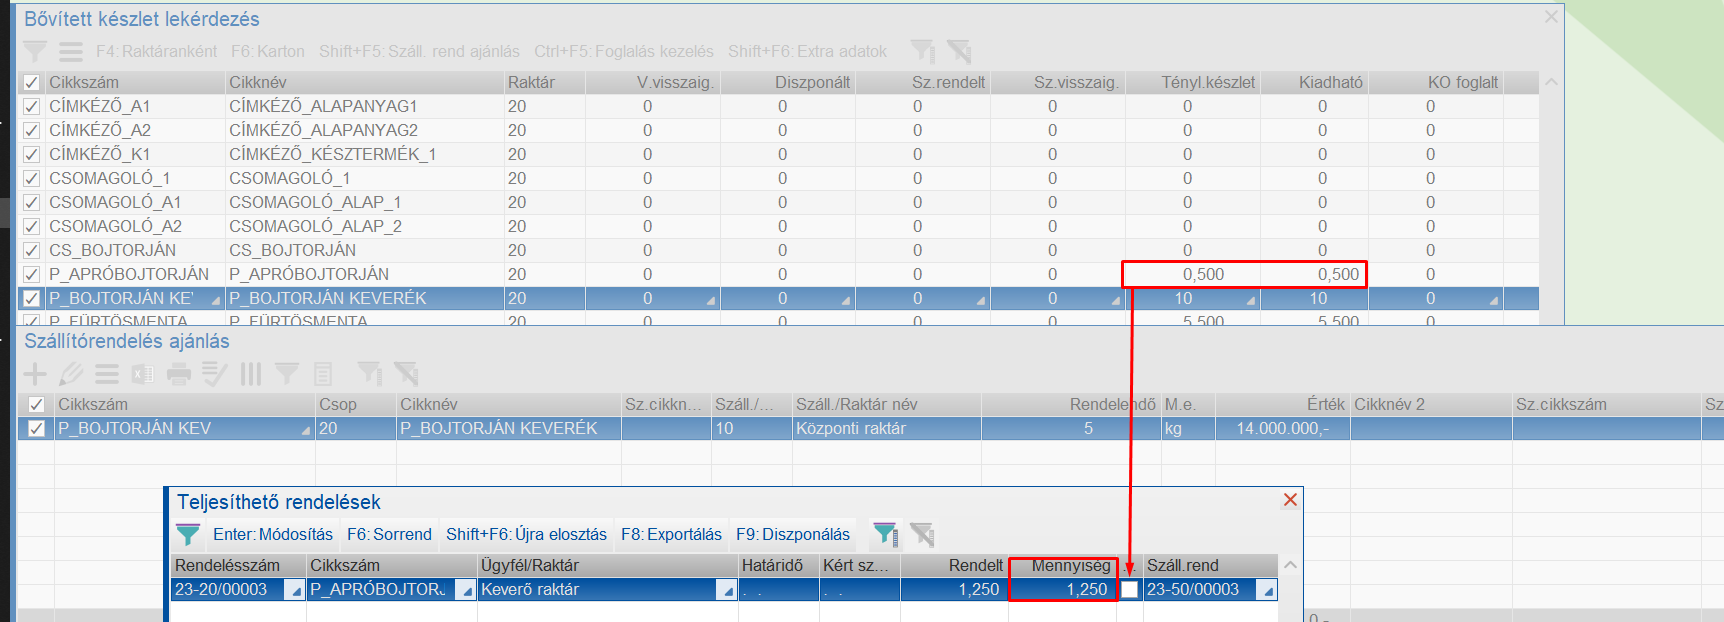
Task: Tick the white checkbox next to Mennyiség 1,250
Action: [x=1129, y=589]
